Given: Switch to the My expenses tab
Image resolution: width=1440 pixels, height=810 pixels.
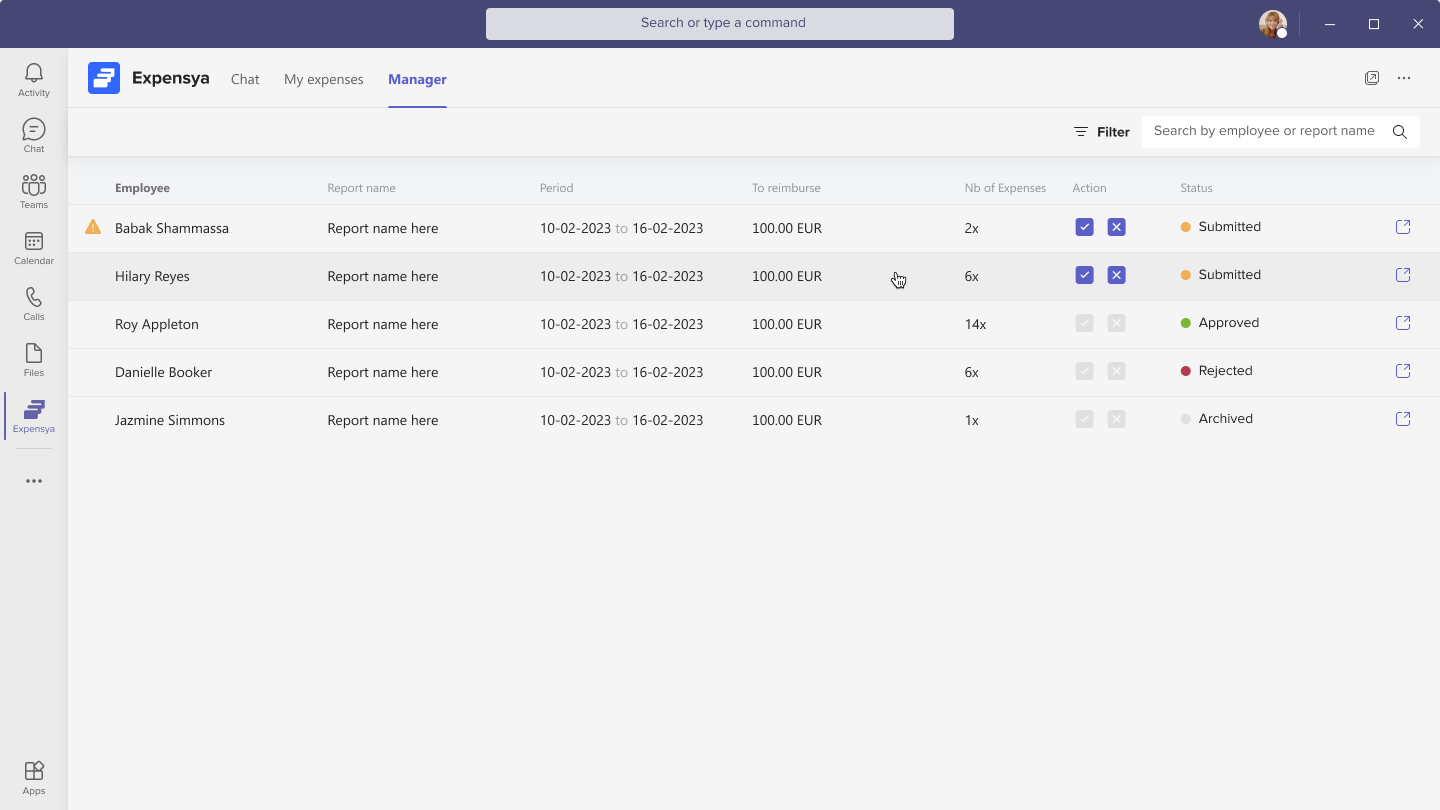Looking at the screenshot, I should 323,79.
